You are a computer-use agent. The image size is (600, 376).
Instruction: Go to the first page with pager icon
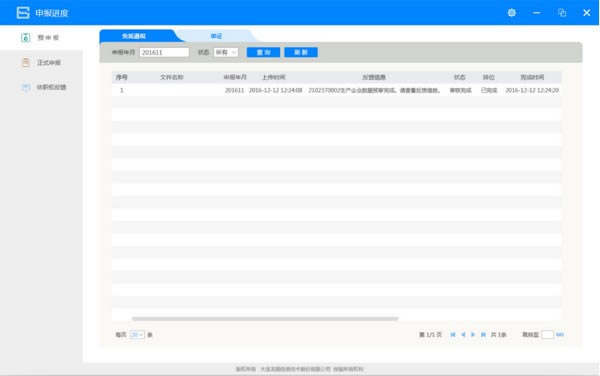[453, 335]
